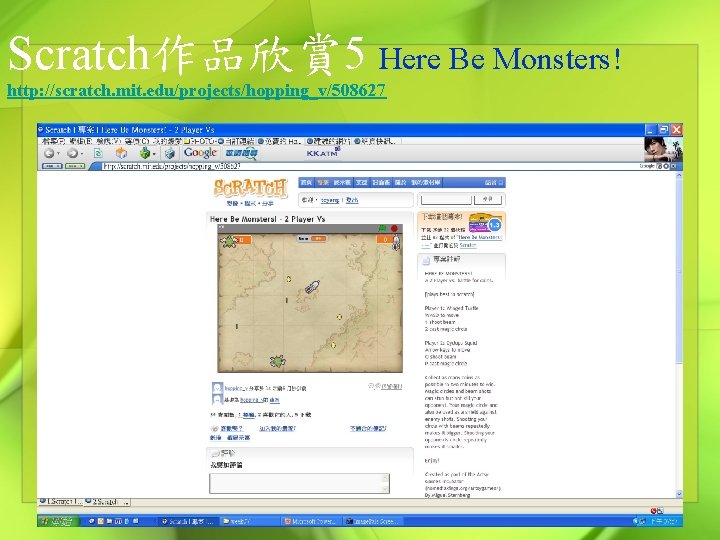Image resolution: width=720 pixels, height=540 pixels.
Task: Click the 'flag as inappropriate' link
Action: pos(368,428)
